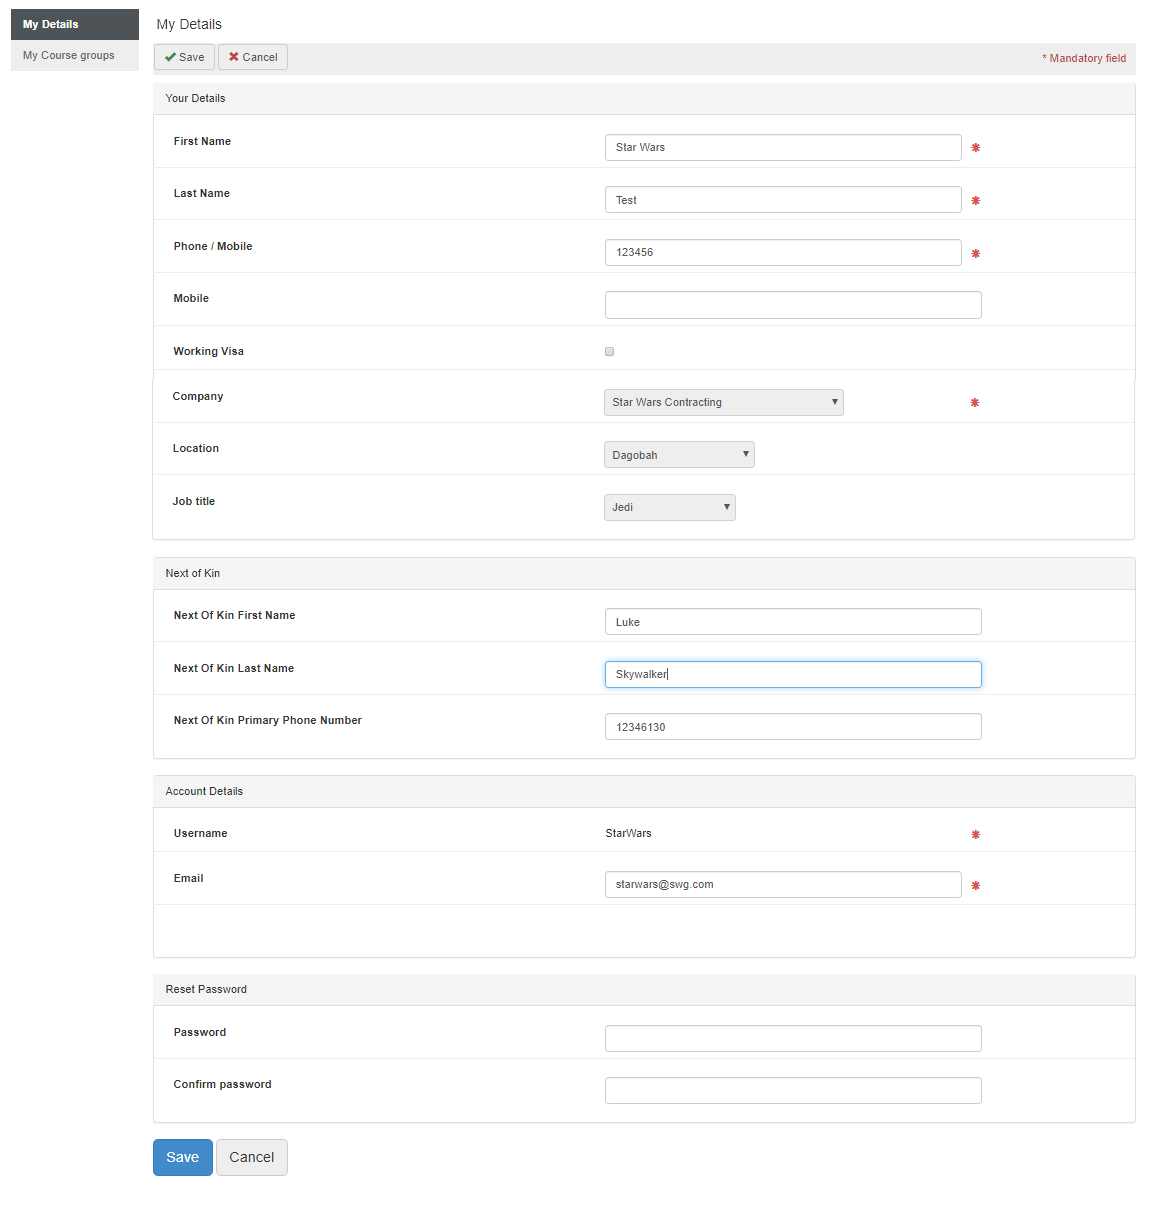
Task: Click the top Save button with checkmark
Action: 184,57
